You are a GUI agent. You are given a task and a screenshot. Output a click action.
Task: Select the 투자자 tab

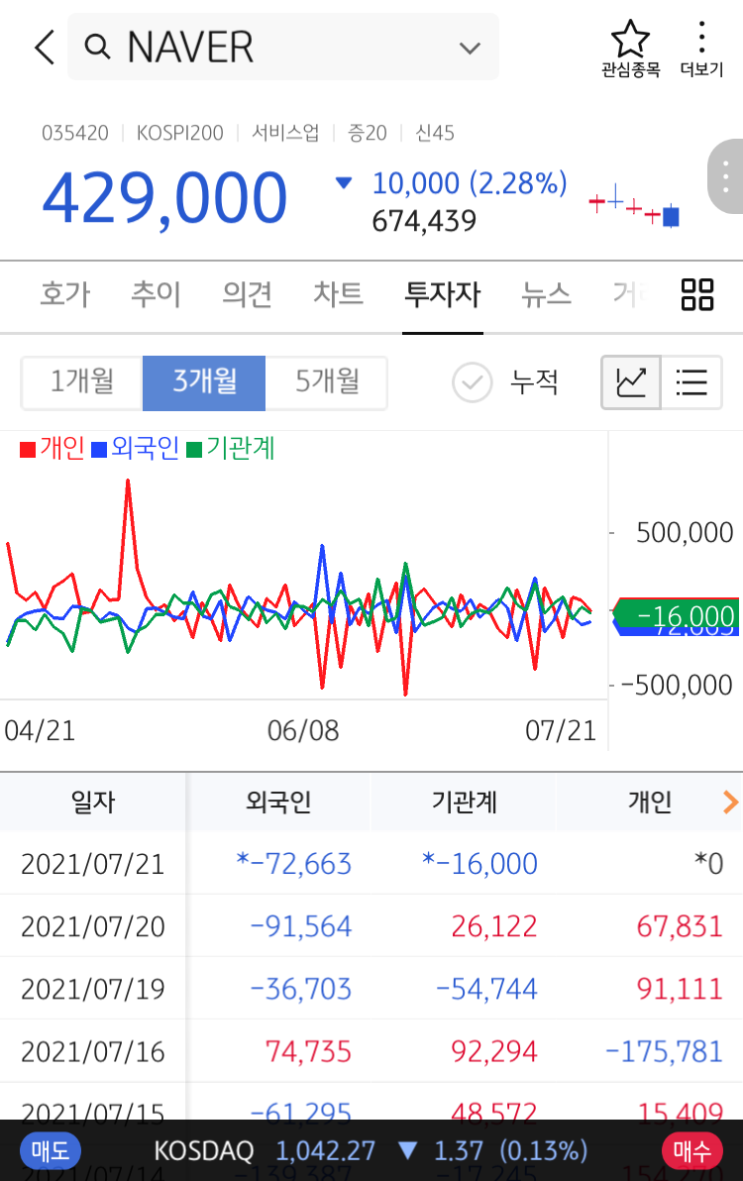click(442, 294)
